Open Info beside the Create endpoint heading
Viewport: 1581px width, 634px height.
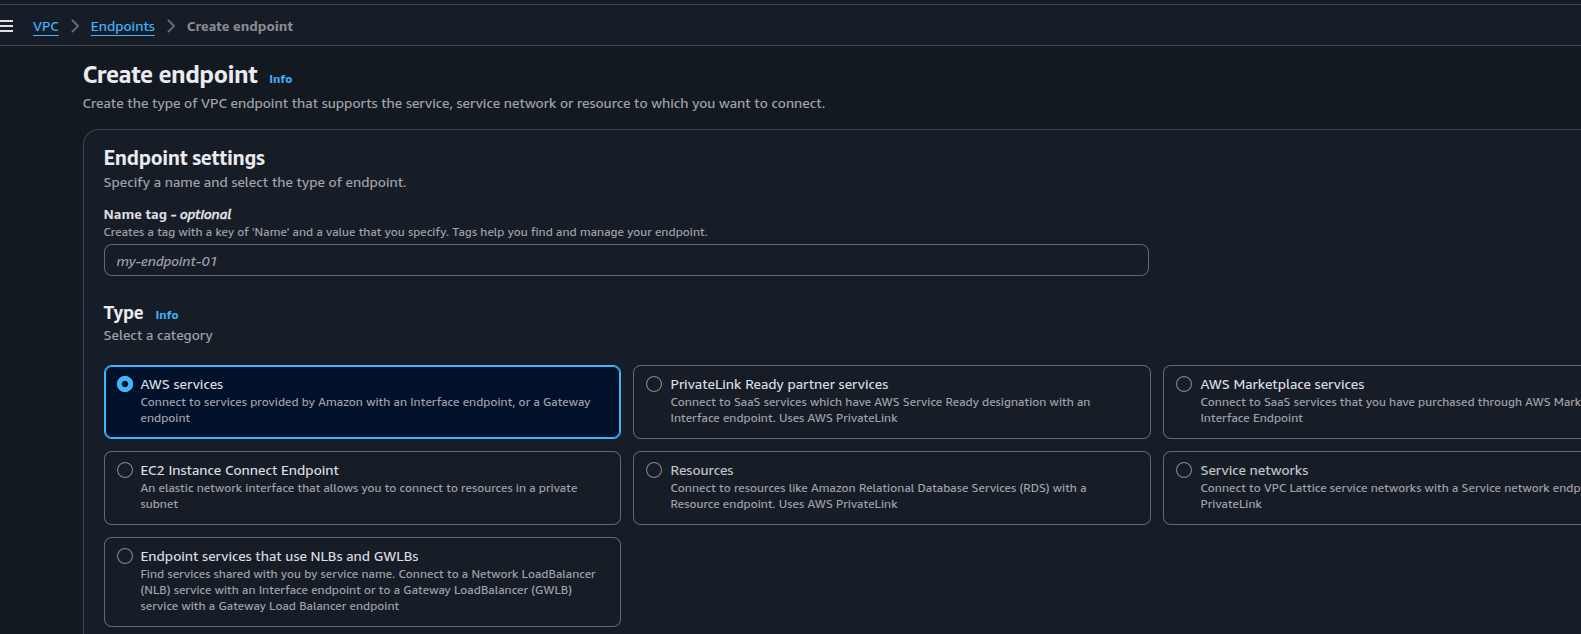(x=280, y=79)
